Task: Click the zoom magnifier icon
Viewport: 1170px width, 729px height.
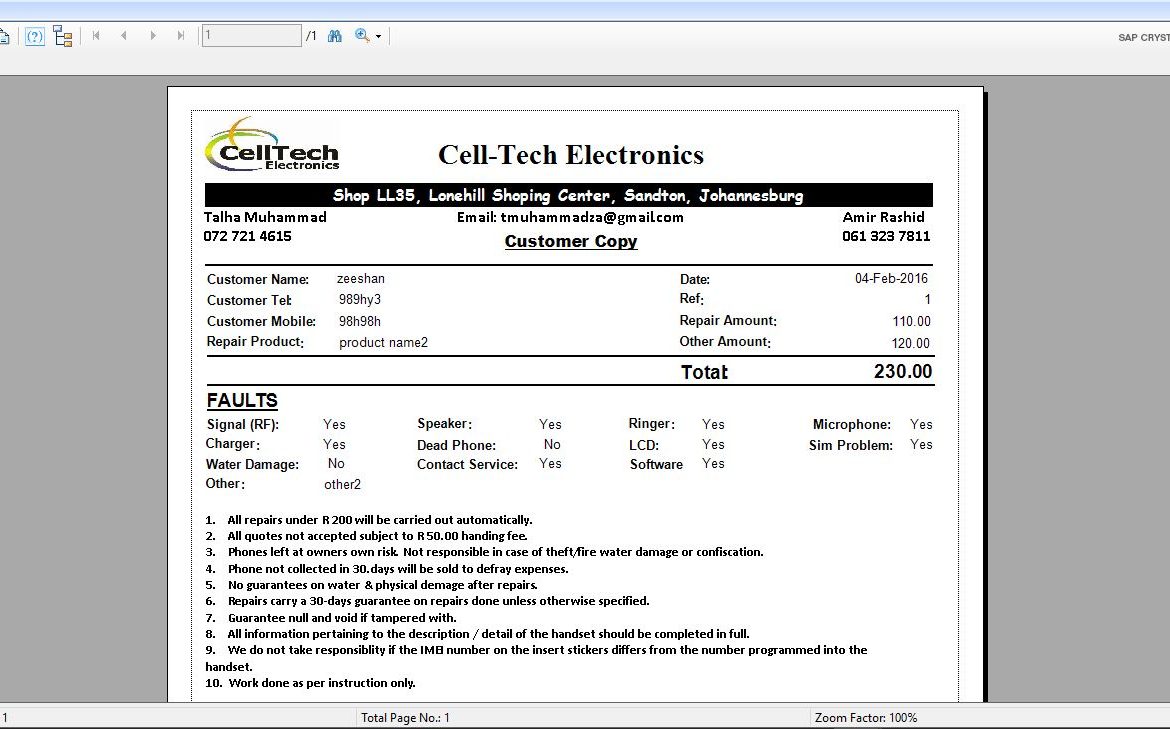Action: pyautogui.click(x=362, y=36)
